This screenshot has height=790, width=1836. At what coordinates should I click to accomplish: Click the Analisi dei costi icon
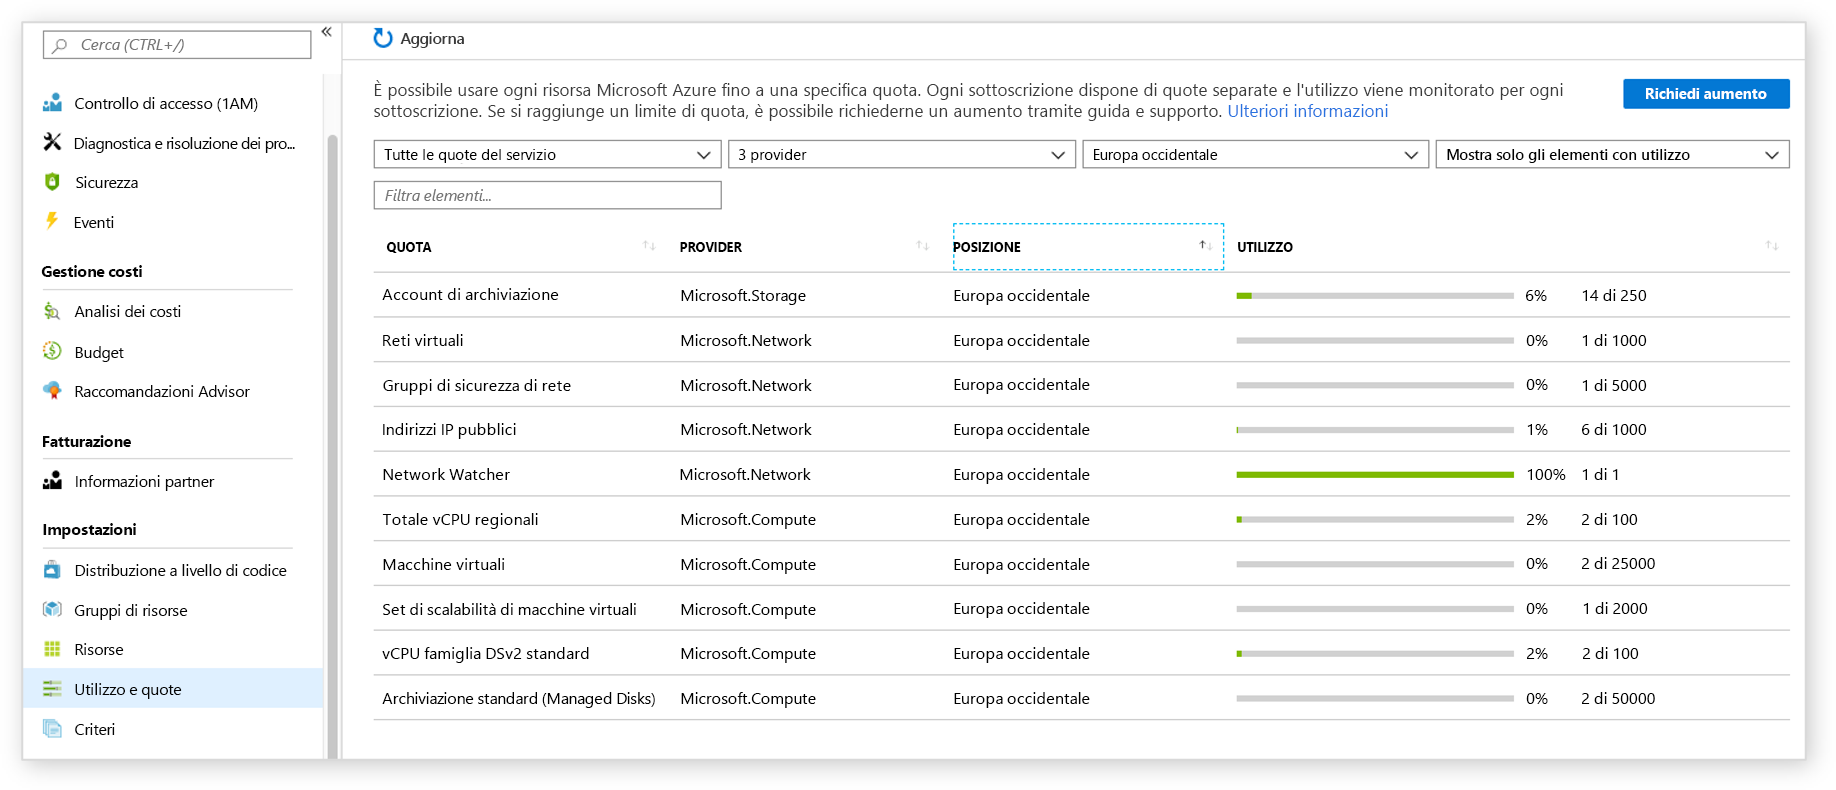[52, 311]
